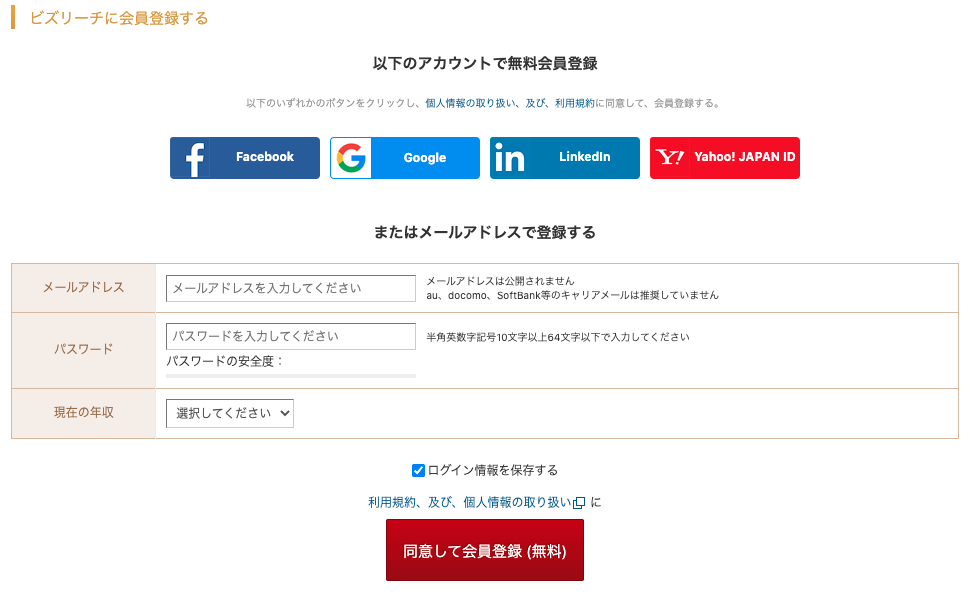Image resolution: width=978 pixels, height=603 pixels.
Task: Click the Facebook "f" logo icon
Action: pos(195,160)
